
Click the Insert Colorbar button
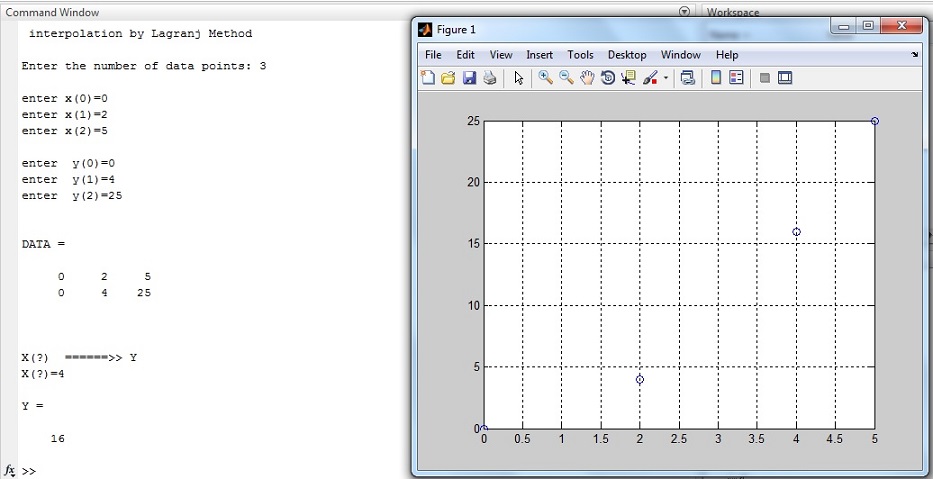[x=716, y=78]
